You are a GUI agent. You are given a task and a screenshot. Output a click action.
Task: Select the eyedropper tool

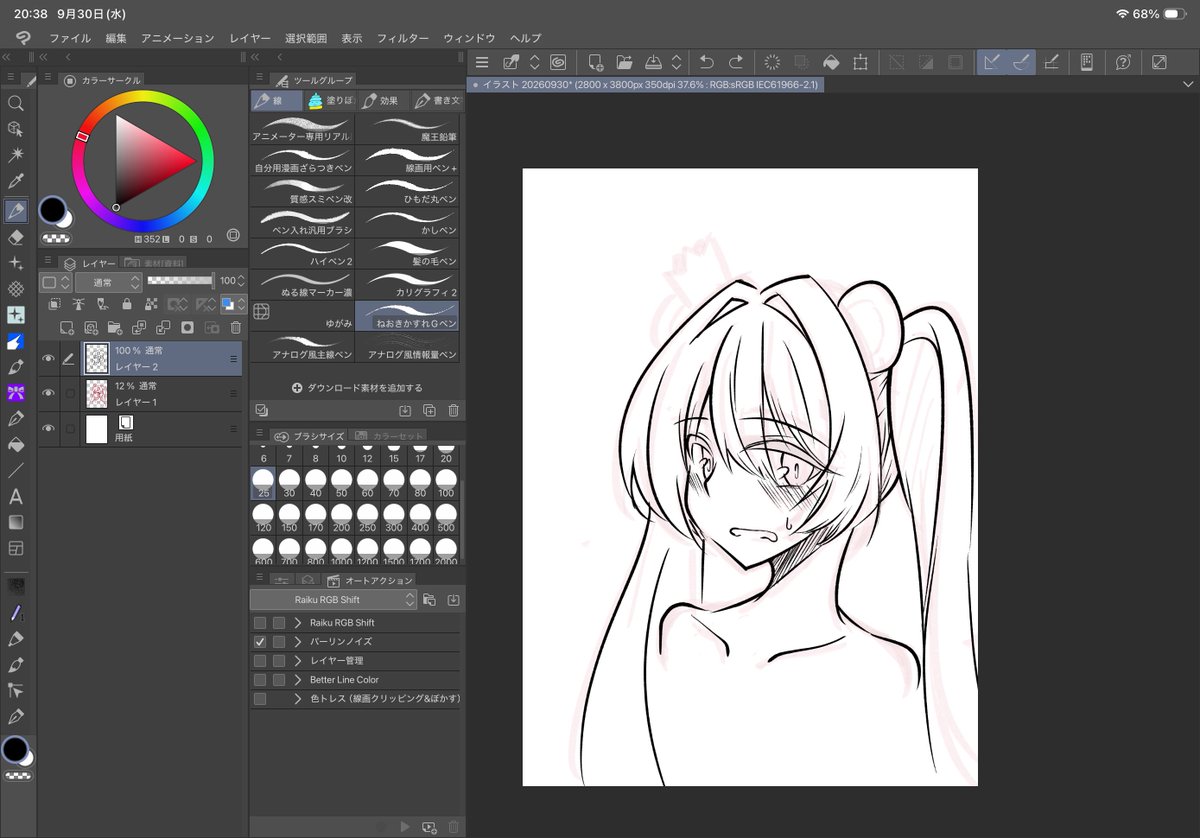(x=15, y=182)
